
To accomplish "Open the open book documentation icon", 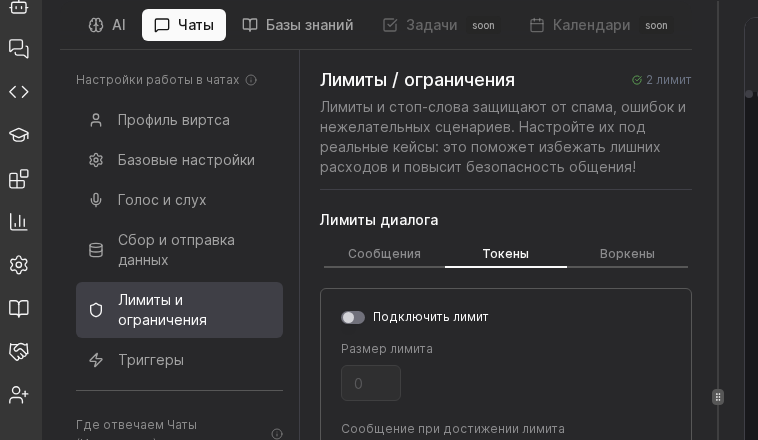I will (19, 308).
